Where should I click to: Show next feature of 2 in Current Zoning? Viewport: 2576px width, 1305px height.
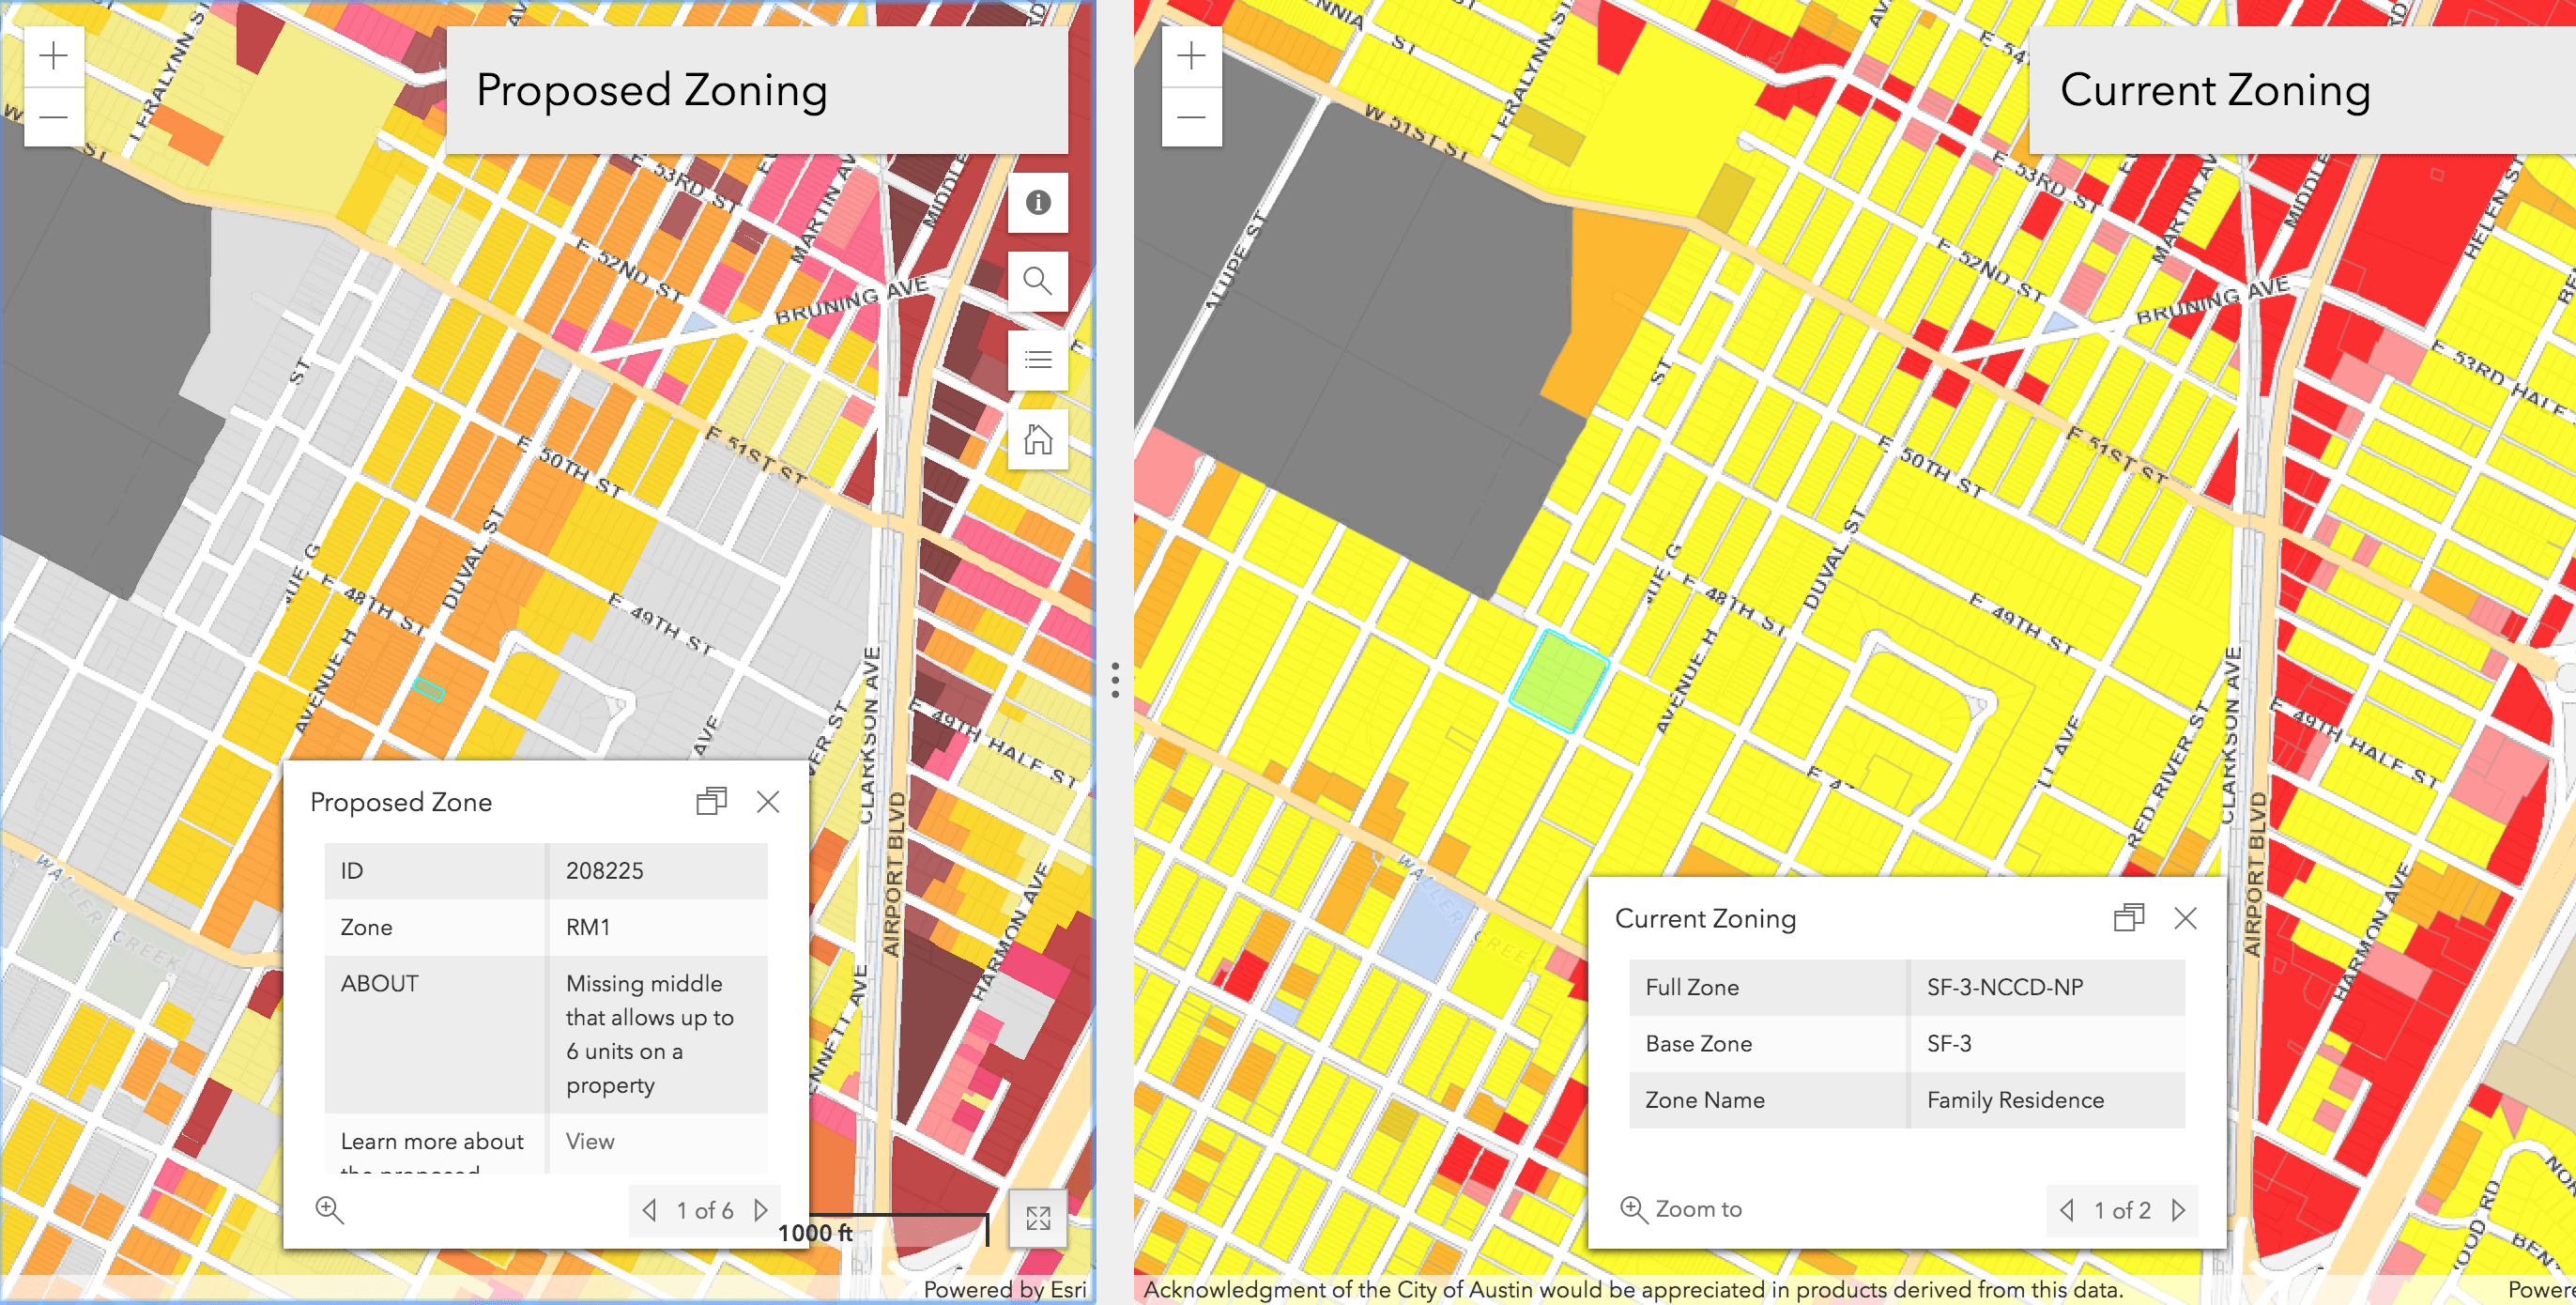pyautogui.click(x=2179, y=1210)
